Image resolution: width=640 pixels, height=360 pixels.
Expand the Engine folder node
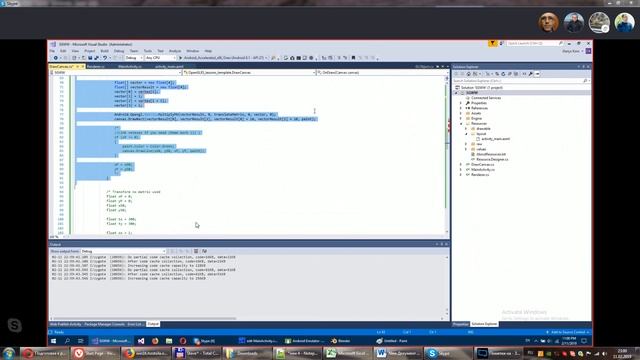(x=461, y=118)
